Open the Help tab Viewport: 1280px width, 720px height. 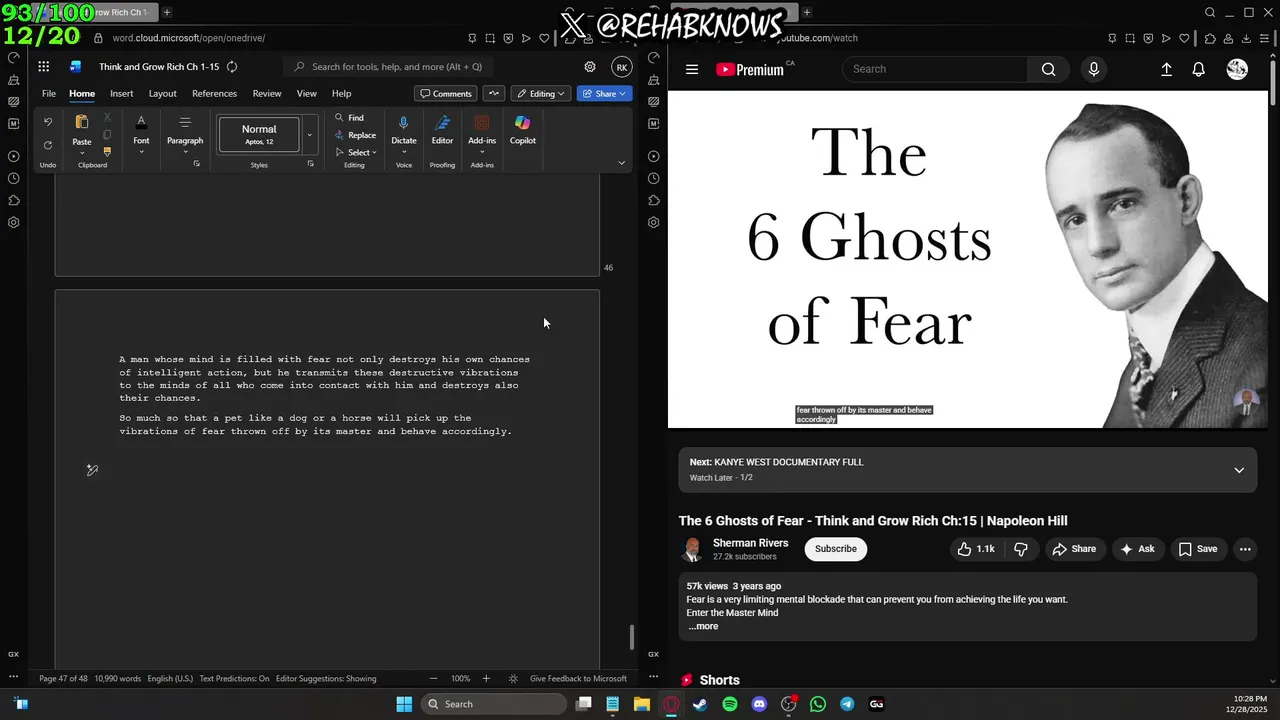click(x=341, y=93)
